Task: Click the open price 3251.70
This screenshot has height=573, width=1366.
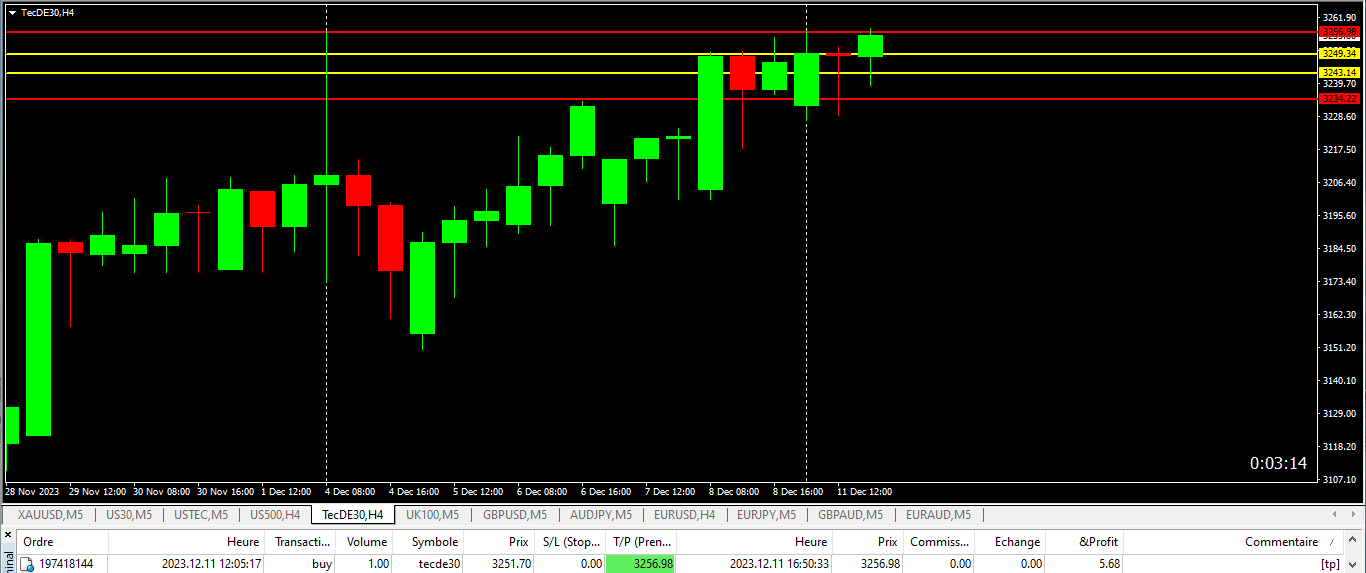Action: [x=511, y=564]
